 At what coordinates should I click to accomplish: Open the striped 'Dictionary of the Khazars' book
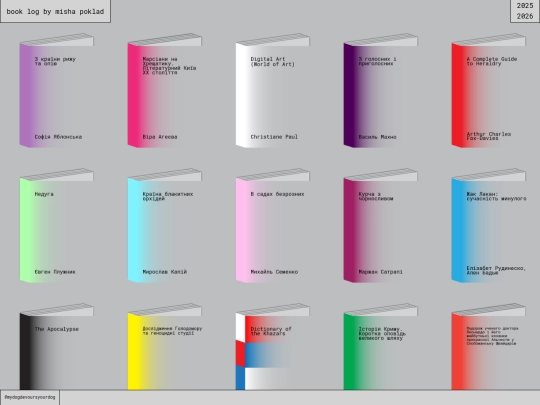click(273, 346)
